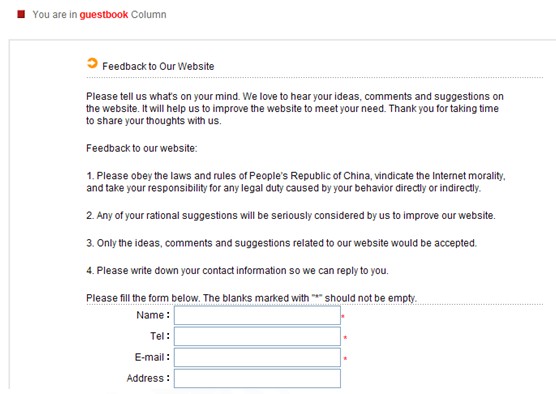Click the red square bullet icon
The height and width of the screenshot is (394, 556).
[x=21, y=14]
